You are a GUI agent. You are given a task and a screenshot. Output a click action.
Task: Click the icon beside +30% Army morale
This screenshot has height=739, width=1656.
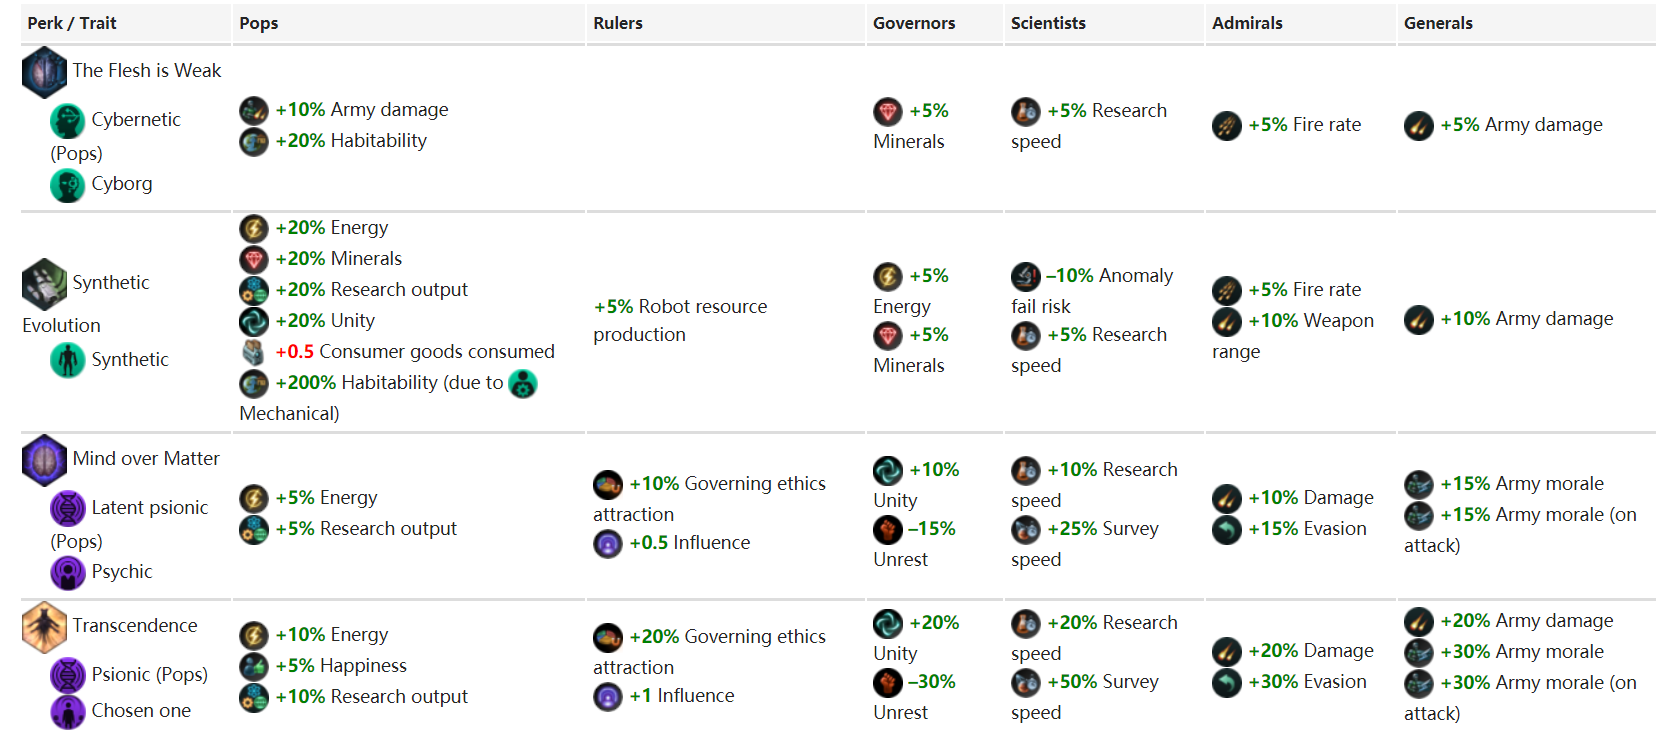click(1419, 652)
